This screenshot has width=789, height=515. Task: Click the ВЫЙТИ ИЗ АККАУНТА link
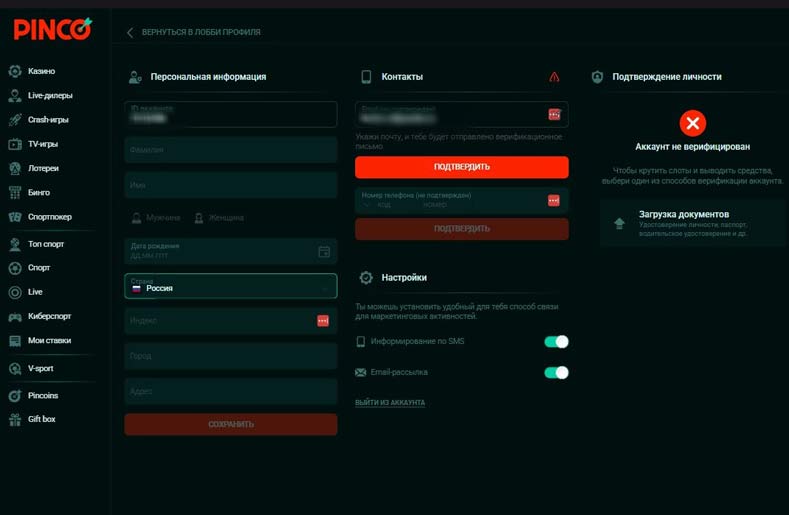click(x=390, y=403)
